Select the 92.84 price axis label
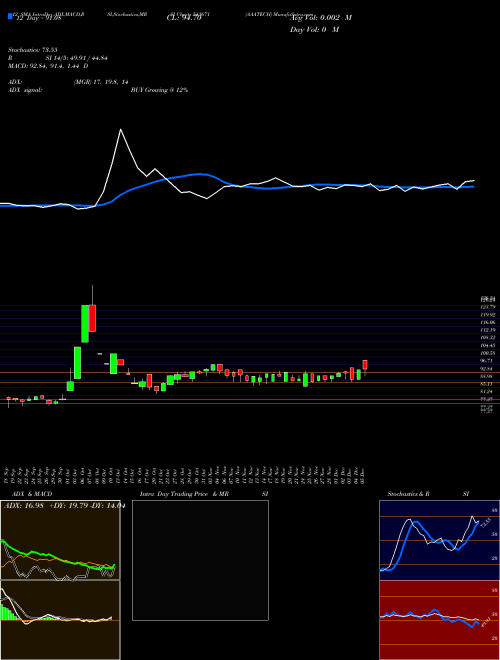Viewport: 500px width, 660px height. [487, 368]
